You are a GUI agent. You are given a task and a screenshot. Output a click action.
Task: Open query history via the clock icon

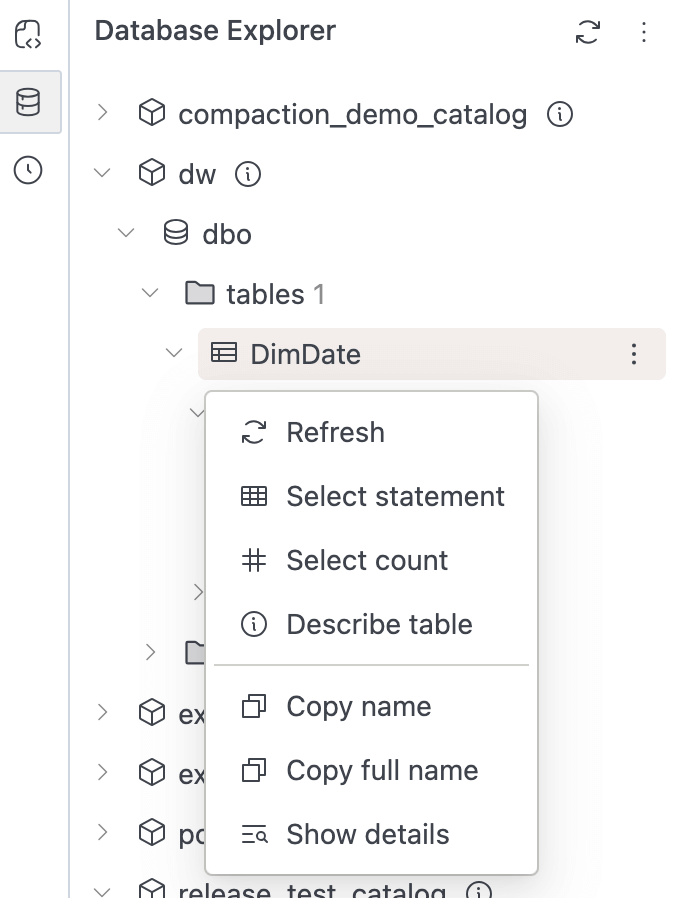click(x=30, y=171)
